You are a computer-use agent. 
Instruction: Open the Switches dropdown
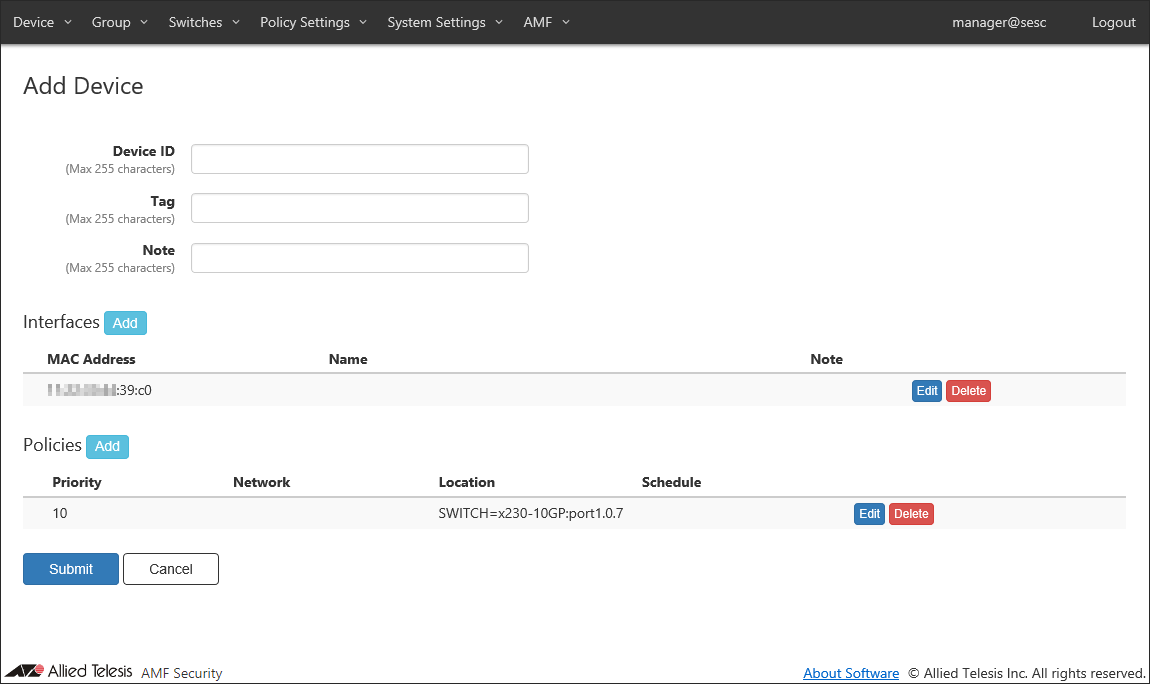[x=204, y=22]
